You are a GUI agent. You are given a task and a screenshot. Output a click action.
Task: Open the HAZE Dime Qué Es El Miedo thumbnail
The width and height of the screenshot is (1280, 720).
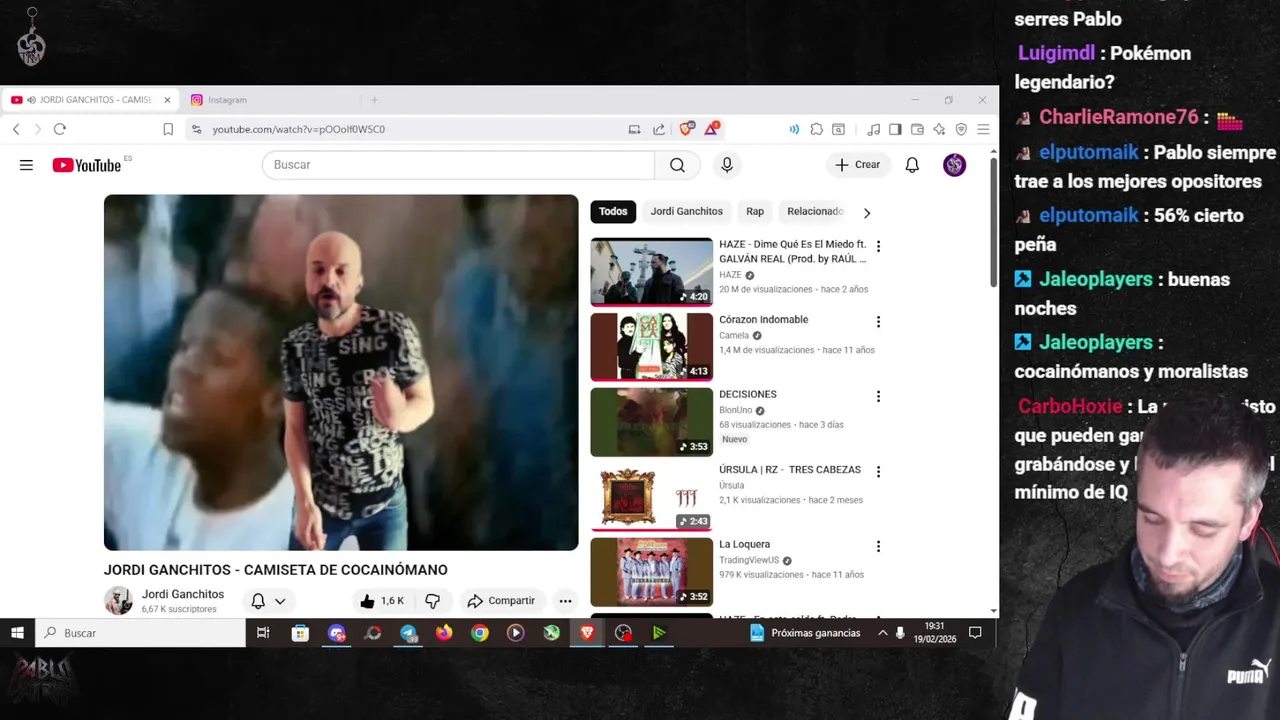(651, 271)
